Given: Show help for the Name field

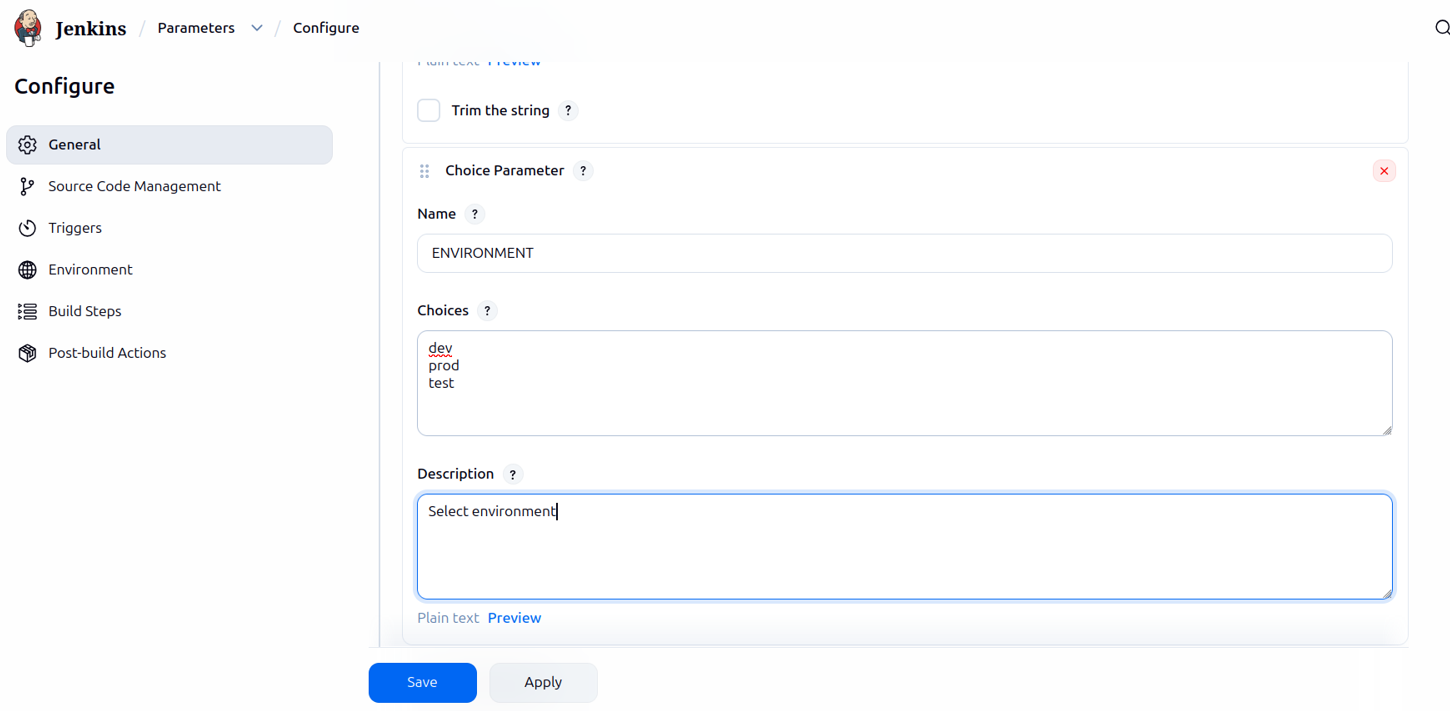Looking at the screenshot, I should (475, 213).
